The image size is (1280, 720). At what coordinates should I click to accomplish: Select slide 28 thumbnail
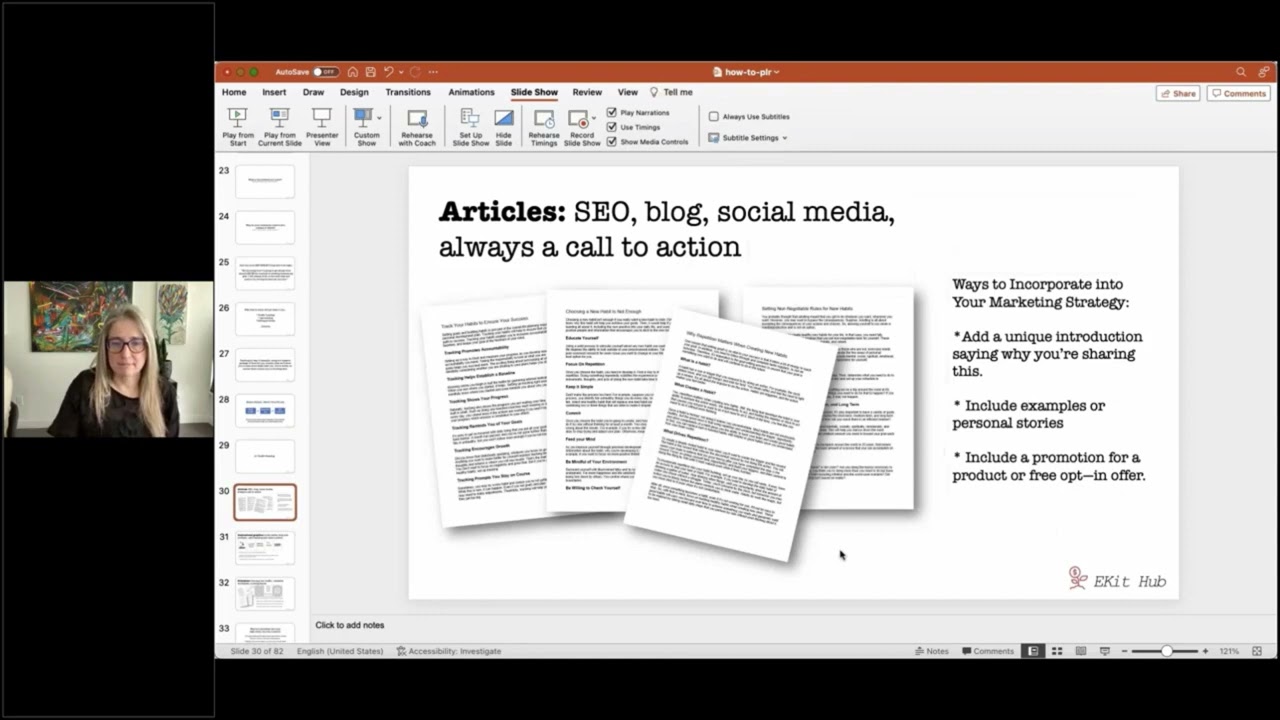tap(265, 410)
